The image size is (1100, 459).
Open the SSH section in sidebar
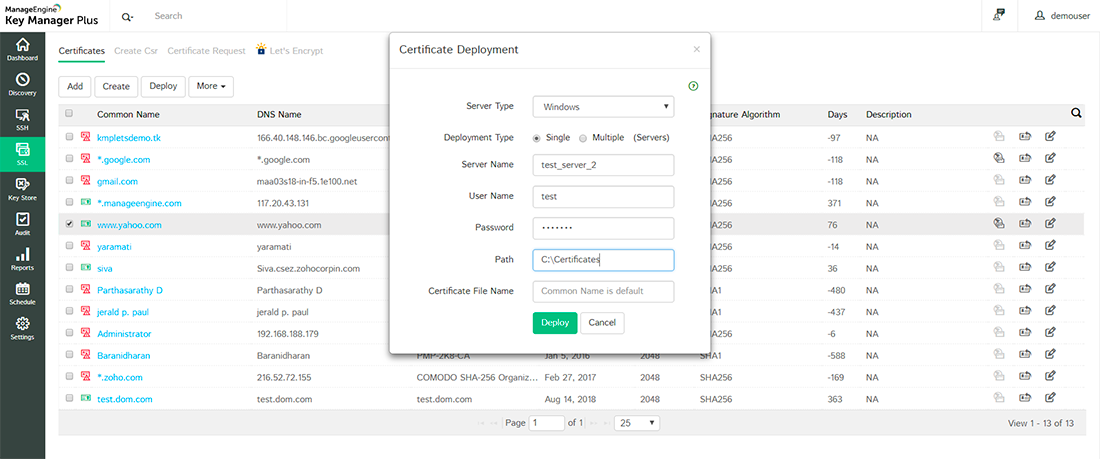pyautogui.click(x=22, y=120)
